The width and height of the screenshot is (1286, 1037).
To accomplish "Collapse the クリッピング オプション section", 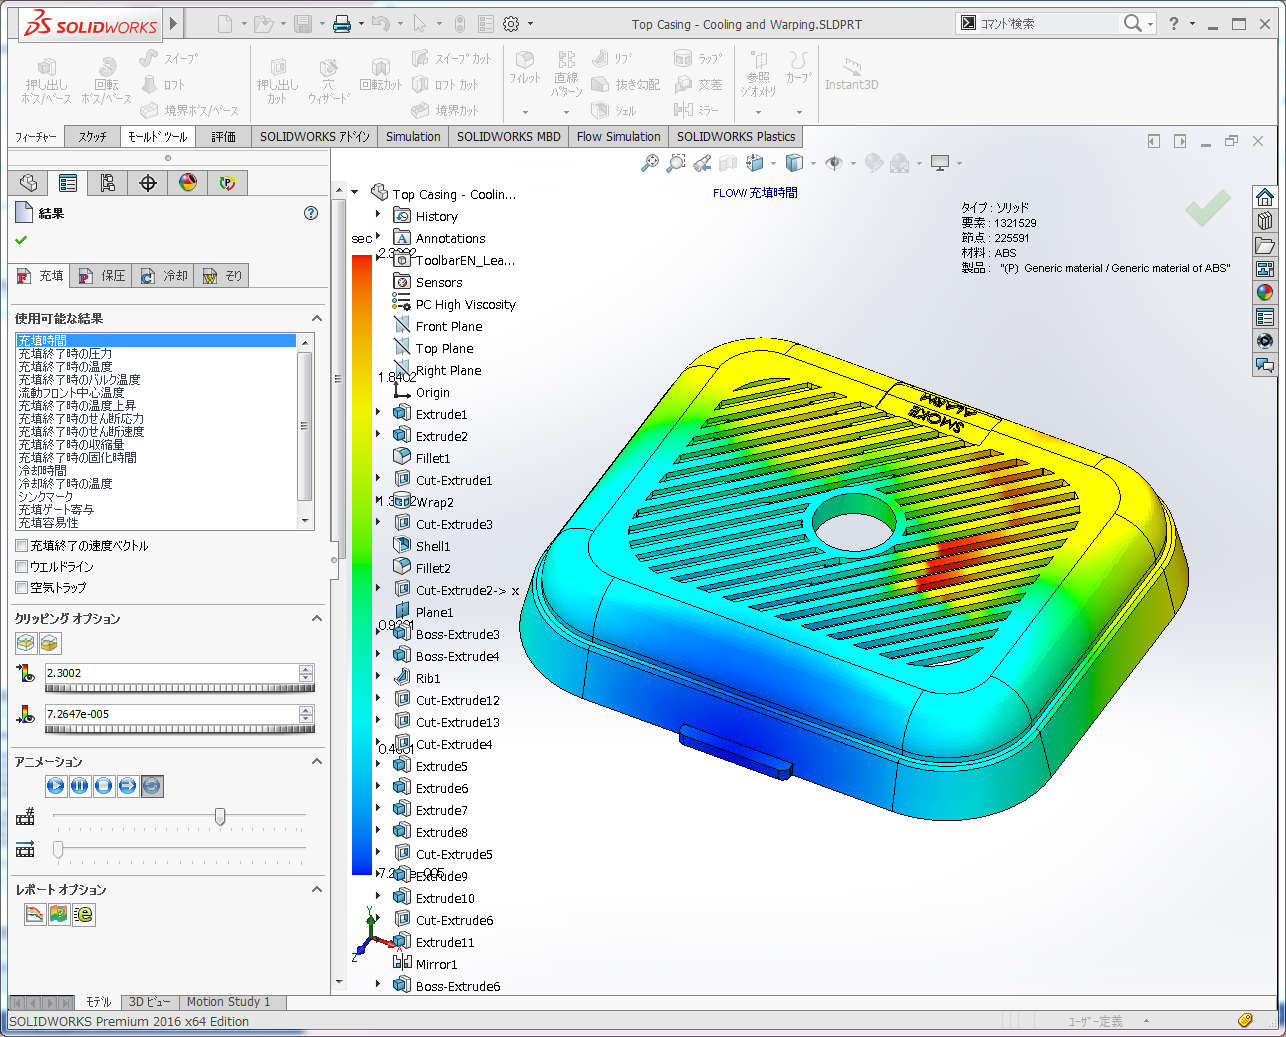I will coord(317,619).
